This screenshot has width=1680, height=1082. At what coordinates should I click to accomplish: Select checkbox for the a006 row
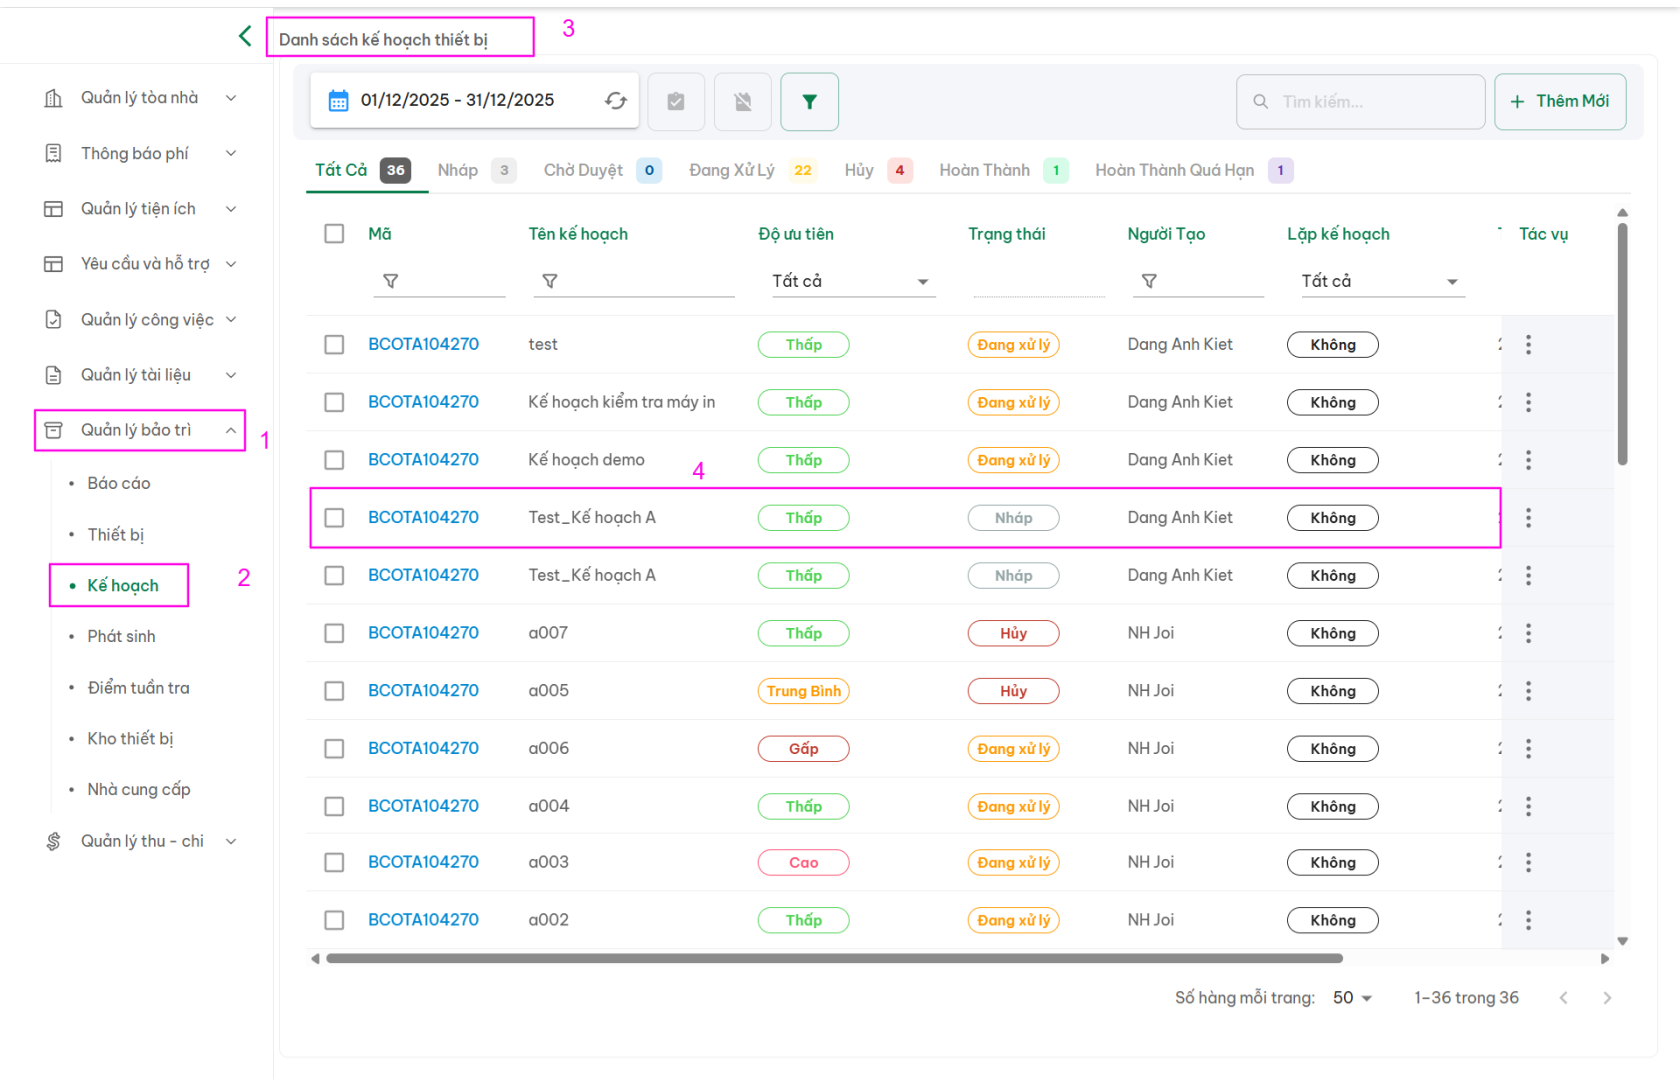coord(334,749)
